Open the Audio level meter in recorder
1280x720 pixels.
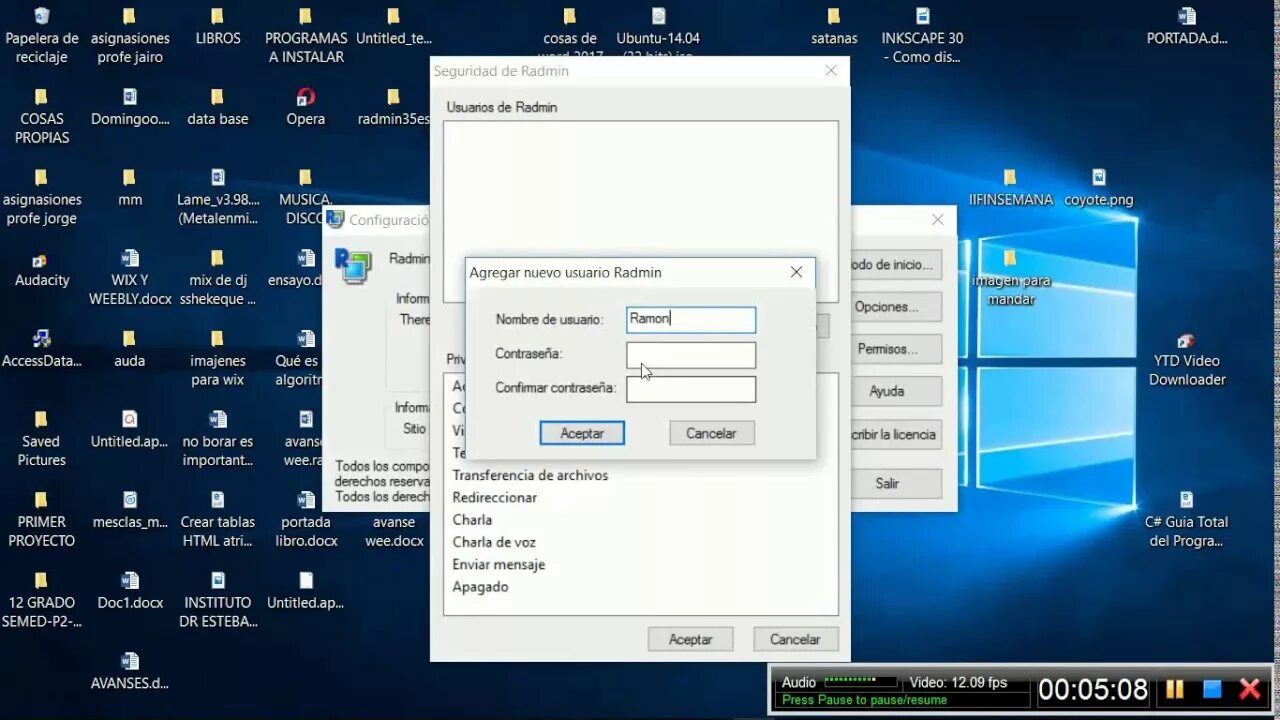(x=861, y=681)
